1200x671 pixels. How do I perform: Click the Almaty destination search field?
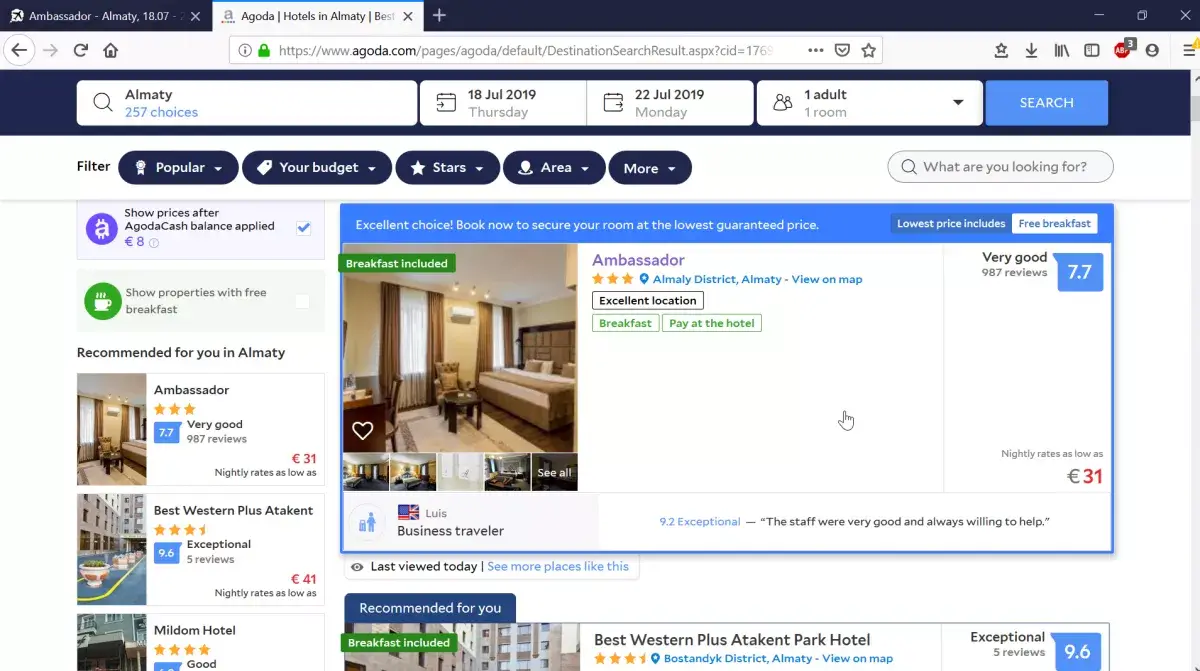pos(247,103)
